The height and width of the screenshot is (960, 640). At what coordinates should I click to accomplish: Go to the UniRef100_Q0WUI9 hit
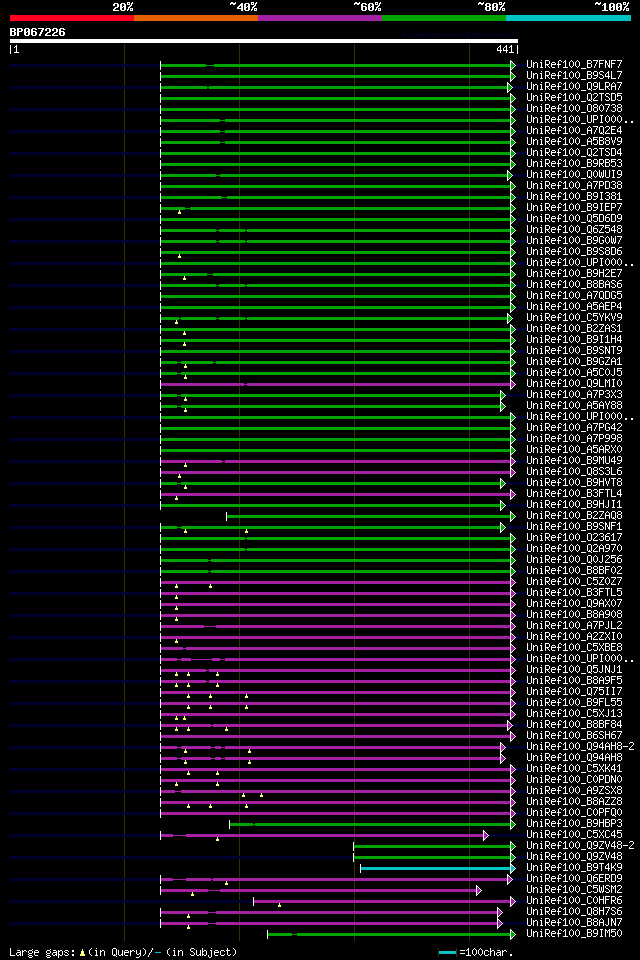point(574,174)
